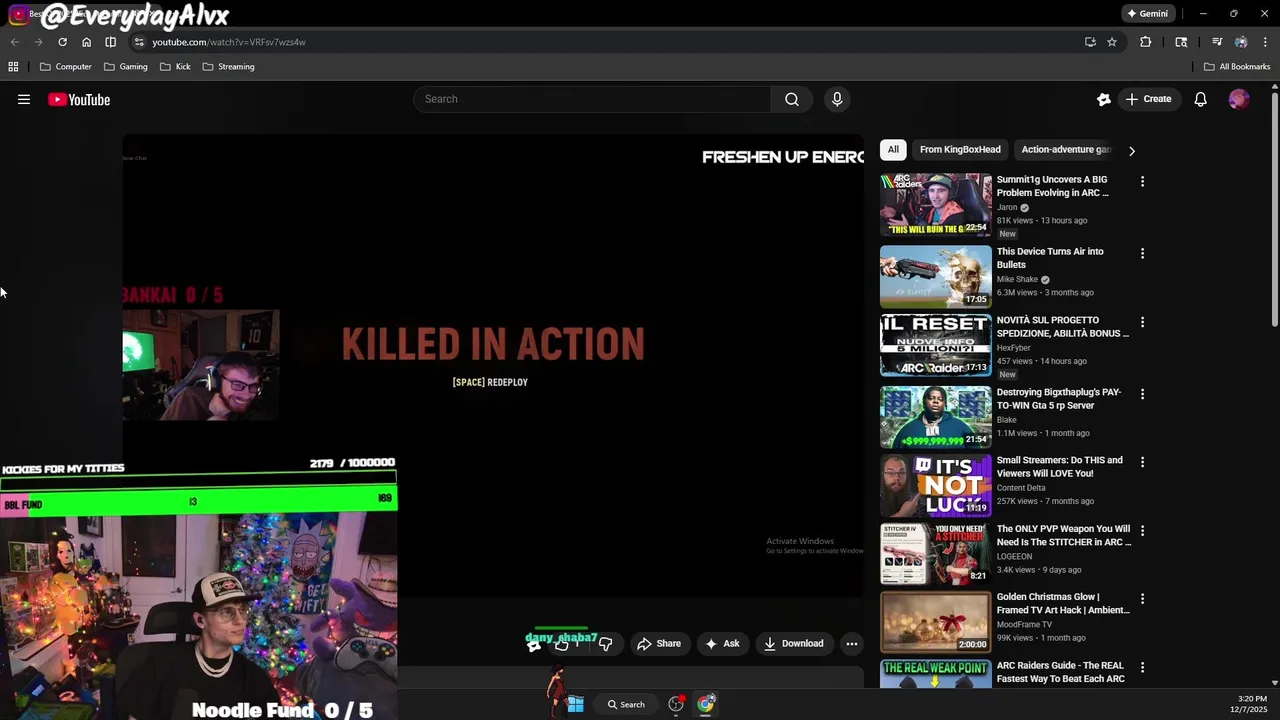Click the Ask button under video
The height and width of the screenshot is (720, 1280).
722,644
